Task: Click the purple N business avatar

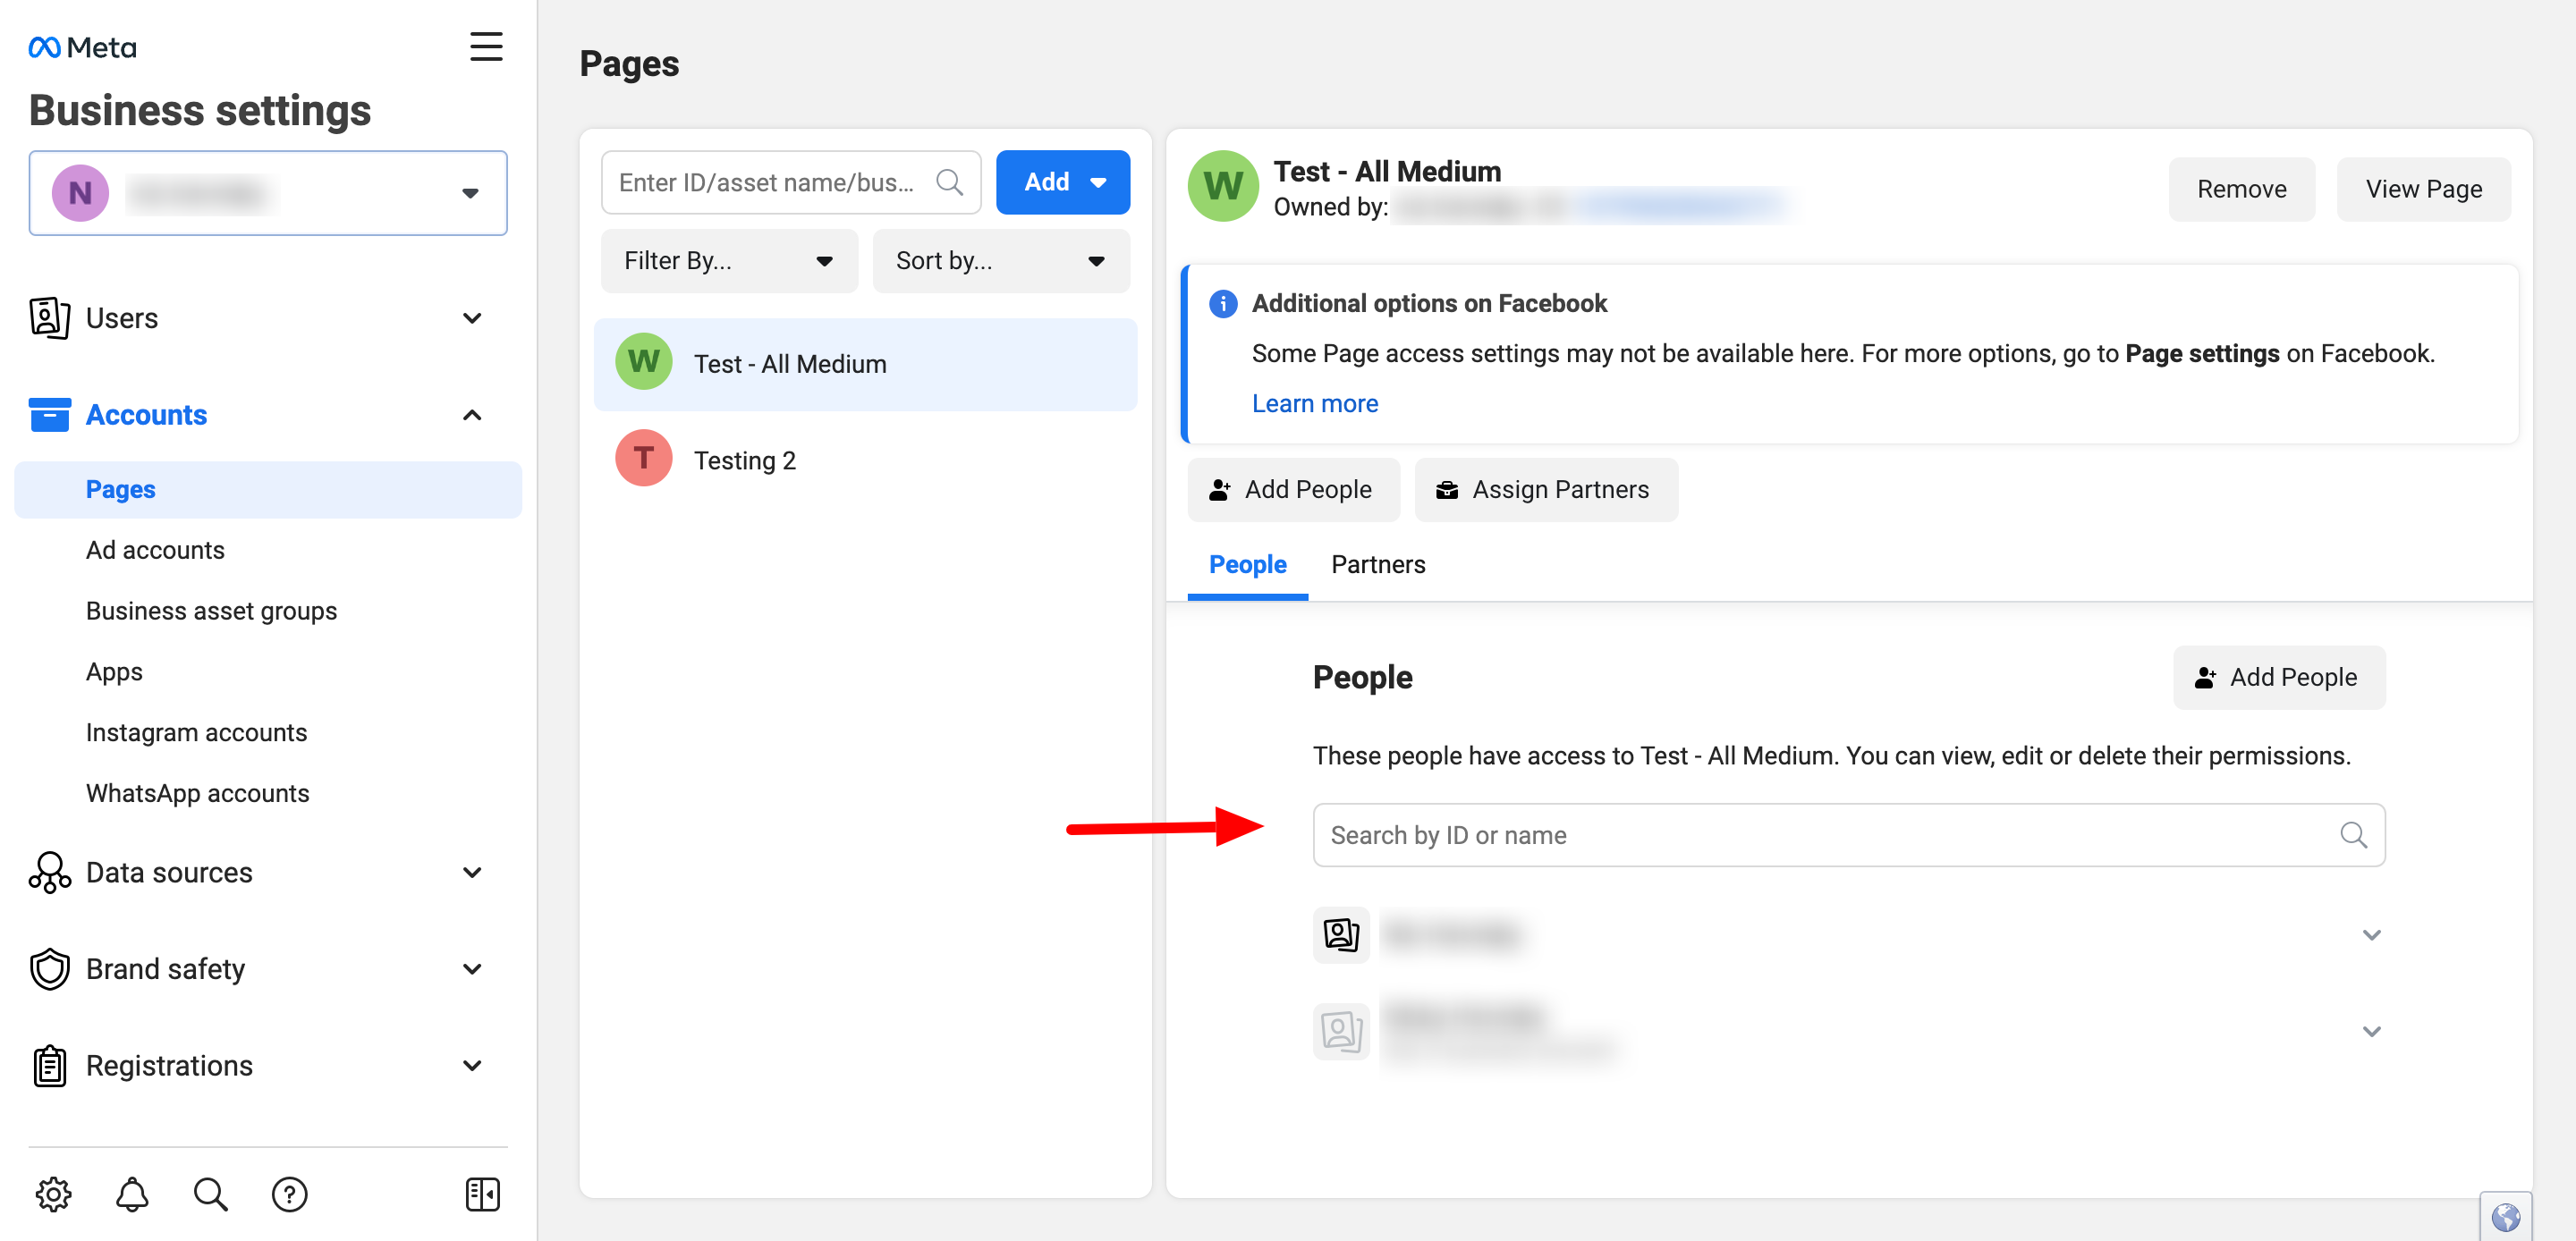Action: (80, 192)
